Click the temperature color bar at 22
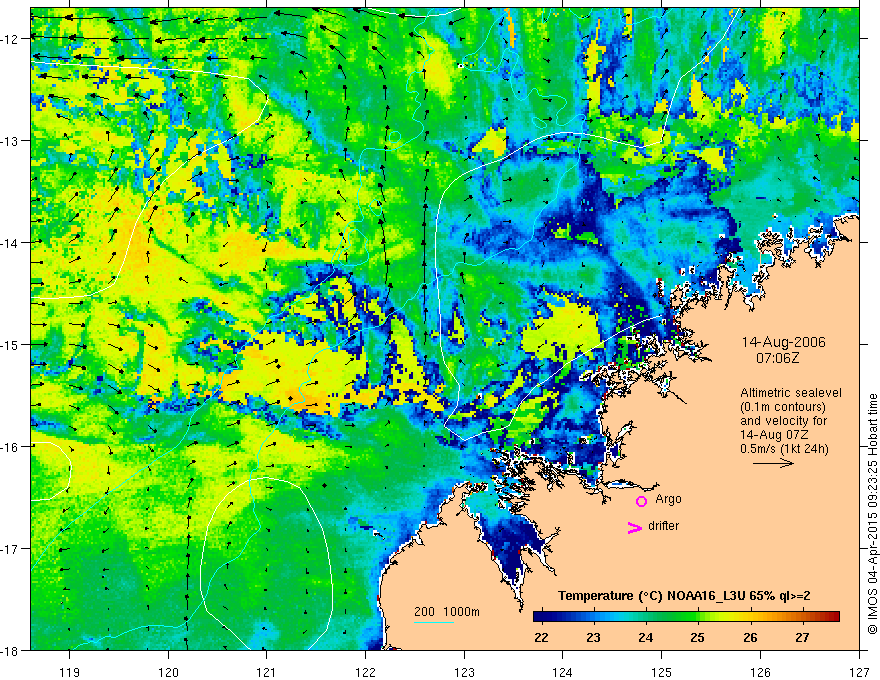 coord(541,617)
